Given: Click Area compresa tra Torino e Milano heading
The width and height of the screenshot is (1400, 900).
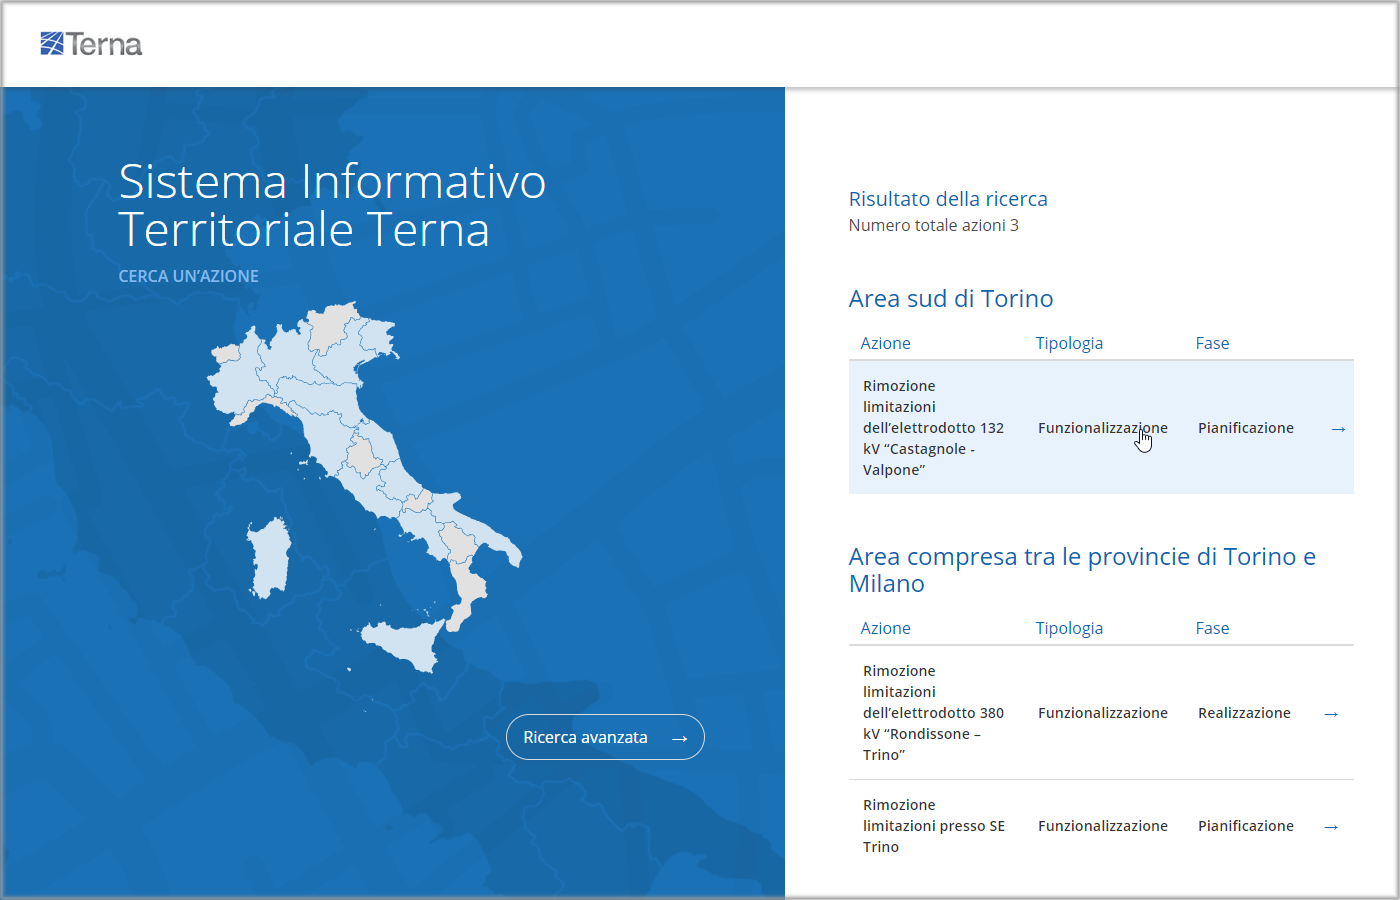Looking at the screenshot, I should click(x=1082, y=570).
